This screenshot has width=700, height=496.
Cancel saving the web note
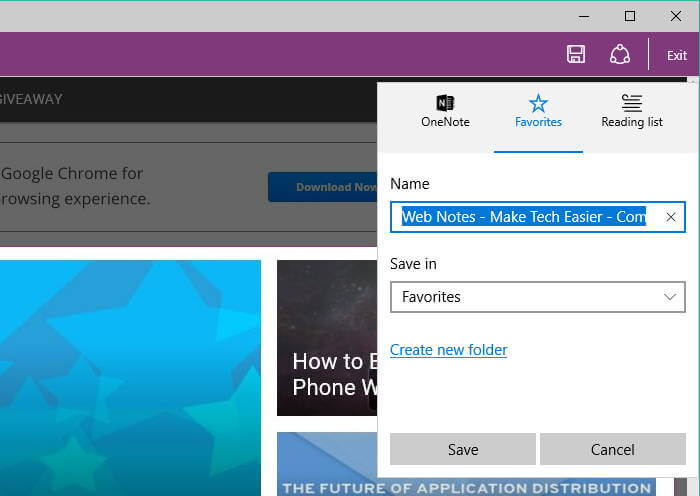(x=612, y=449)
